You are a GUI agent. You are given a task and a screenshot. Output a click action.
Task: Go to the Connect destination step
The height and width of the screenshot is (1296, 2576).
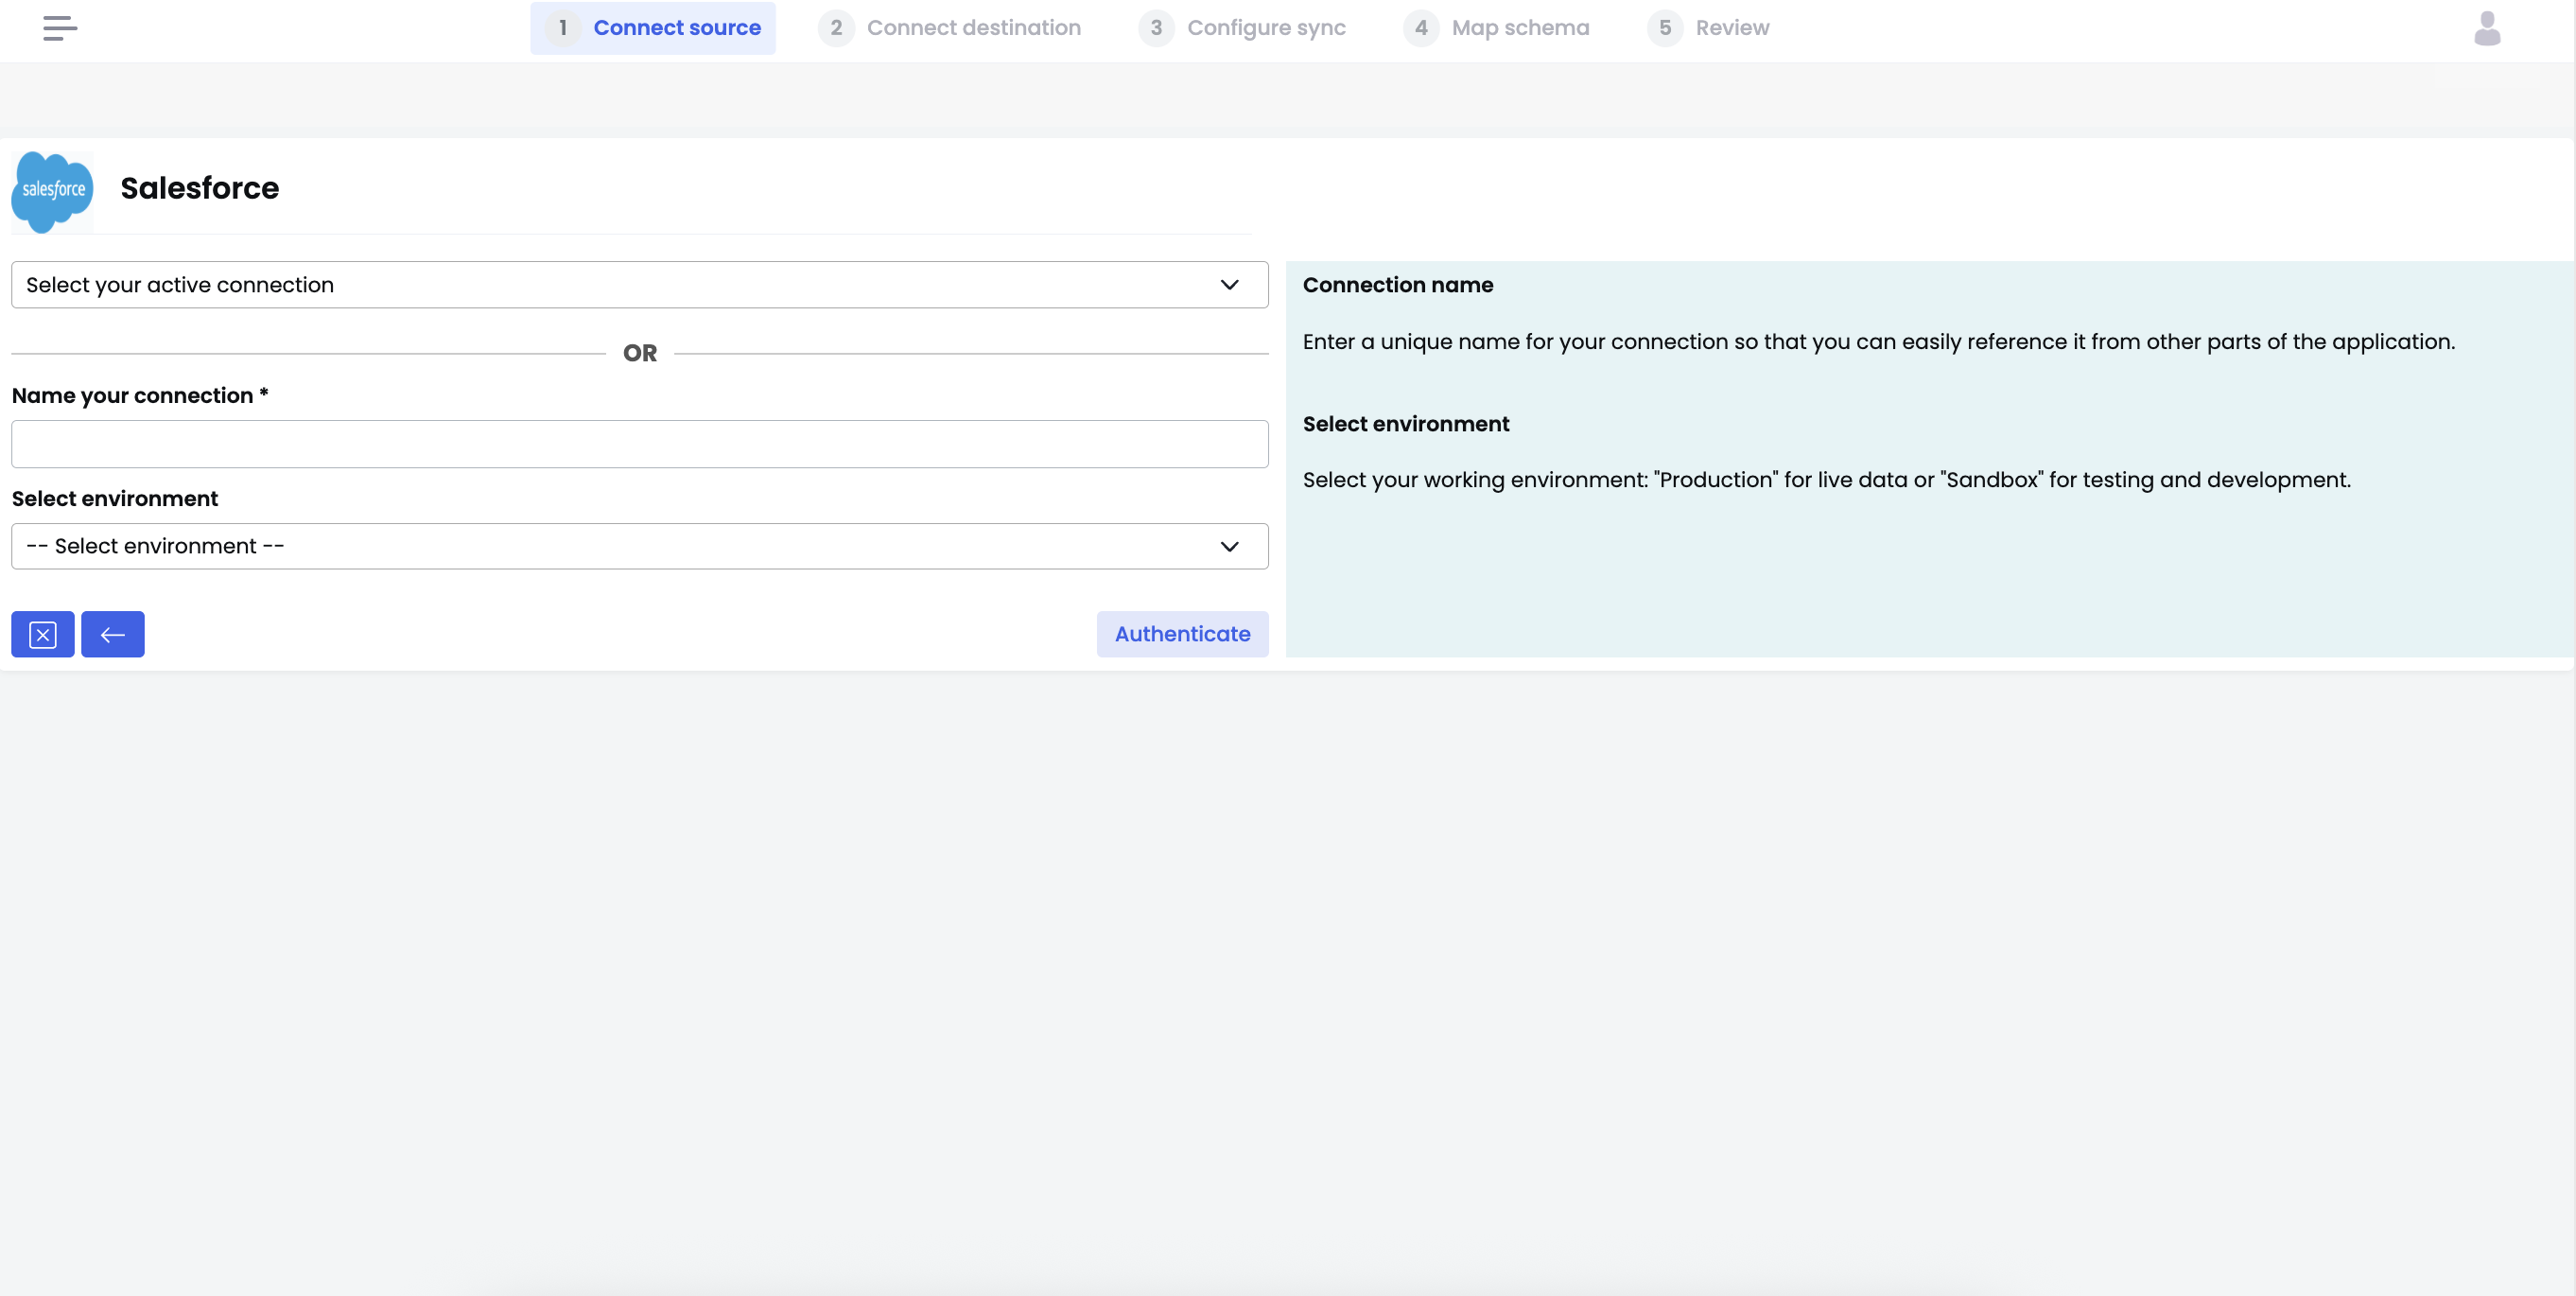[x=950, y=28]
